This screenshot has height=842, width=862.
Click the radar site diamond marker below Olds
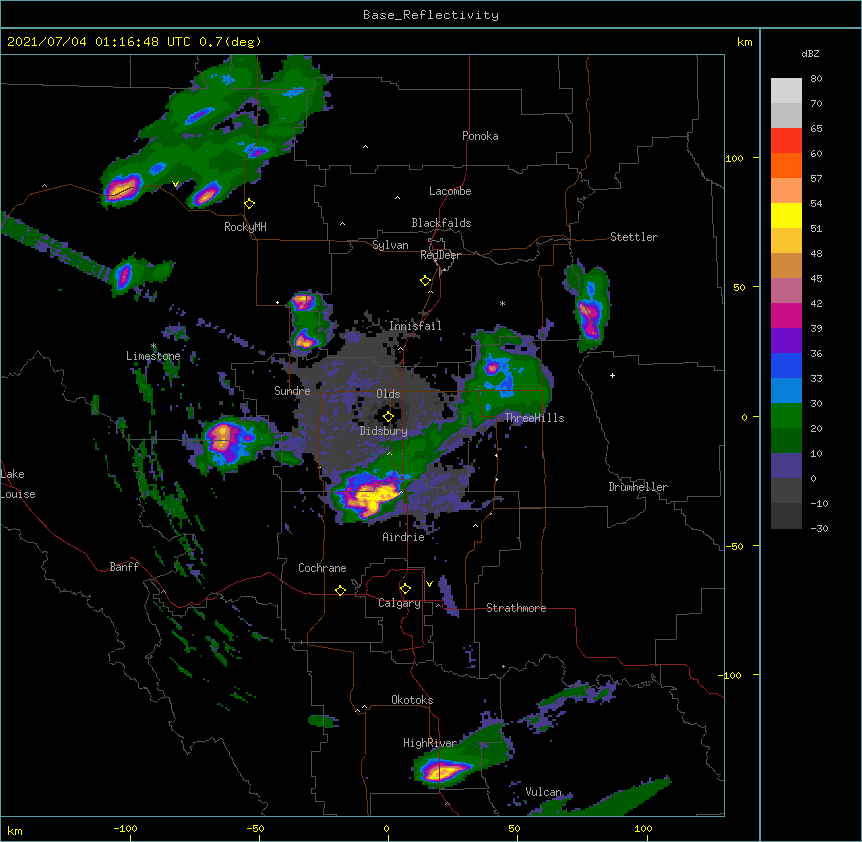click(388, 417)
